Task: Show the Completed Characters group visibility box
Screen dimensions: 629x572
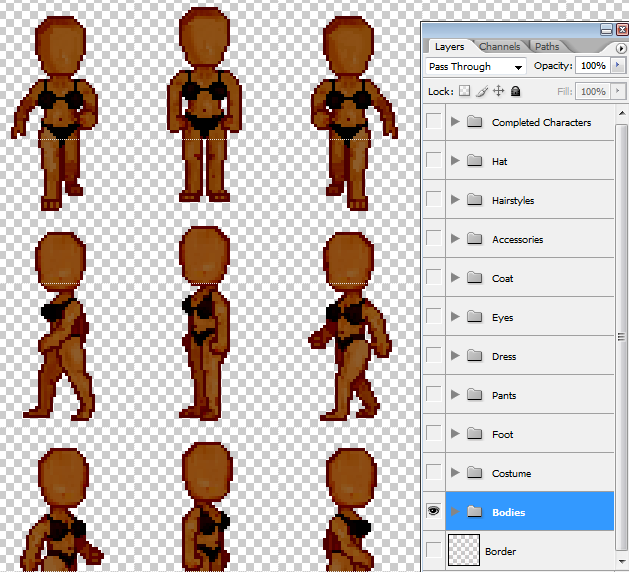Action: tap(434, 121)
